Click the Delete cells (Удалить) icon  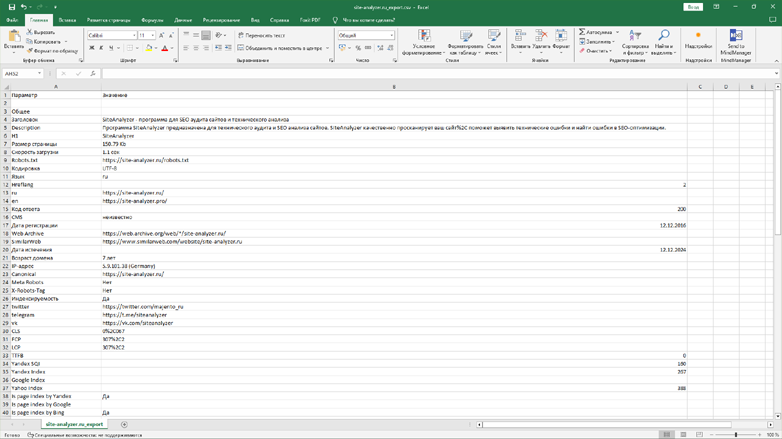[541, 36]
